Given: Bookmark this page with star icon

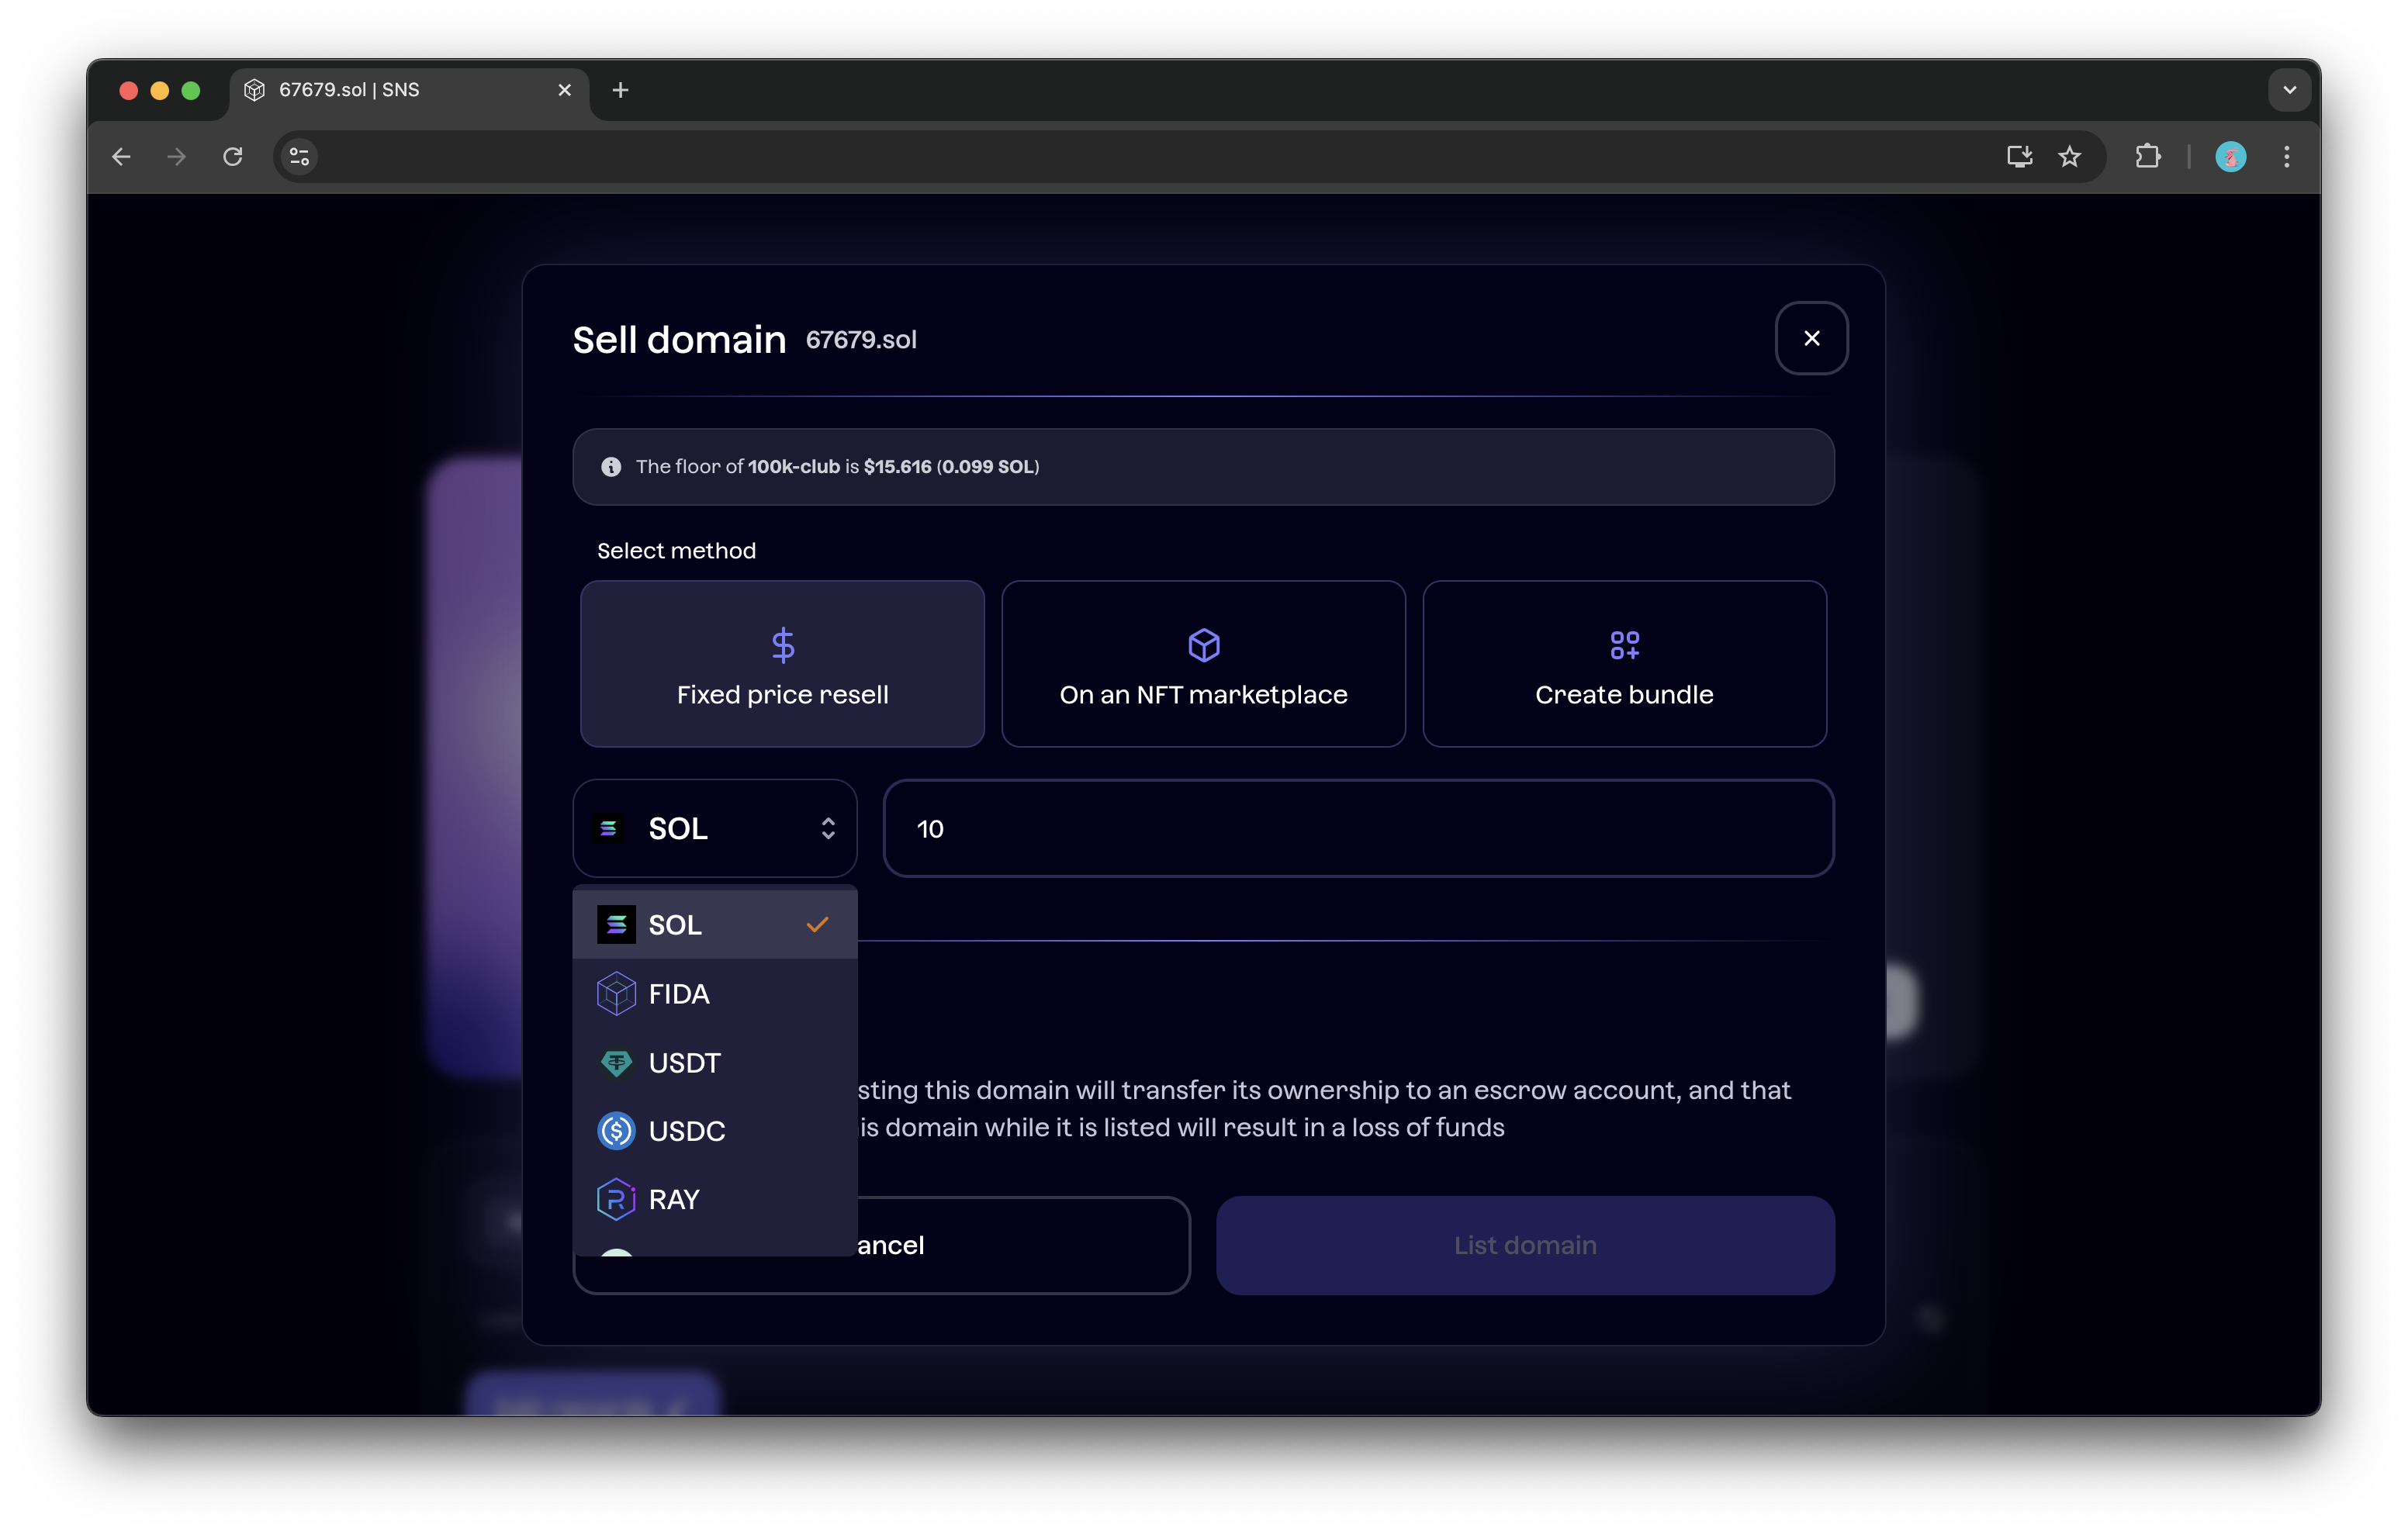Looking at the screenshot, I should (2069, 157).
